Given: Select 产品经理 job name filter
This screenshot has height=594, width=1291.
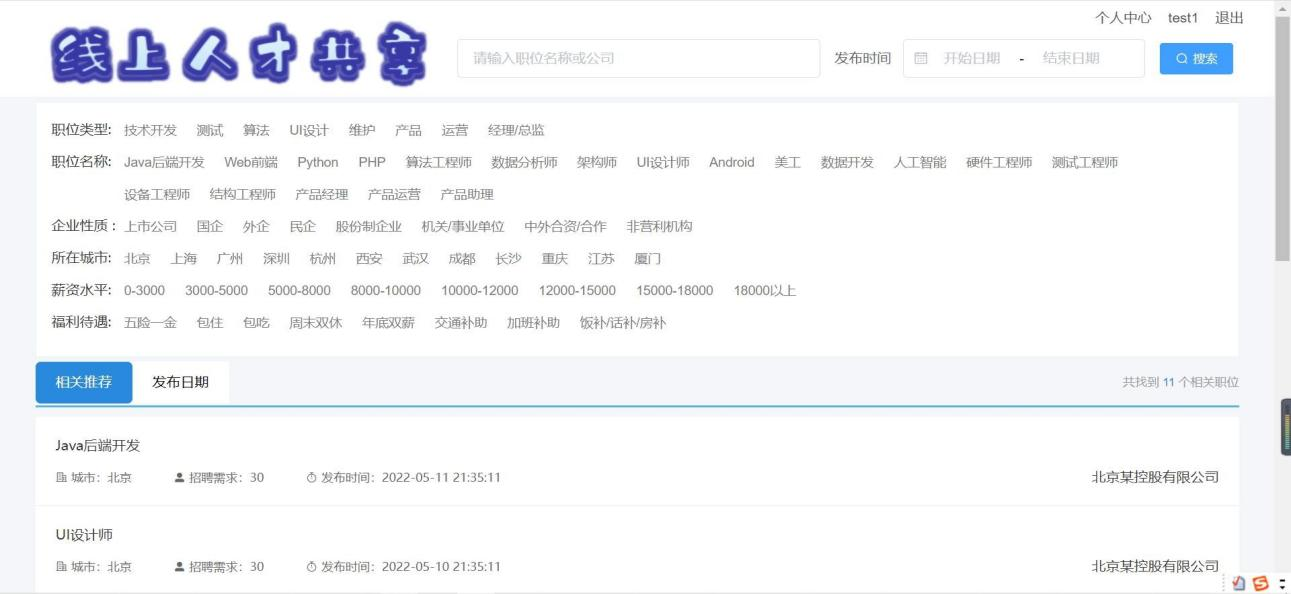Looking at the screenshot, I should (x=322, y=195).
